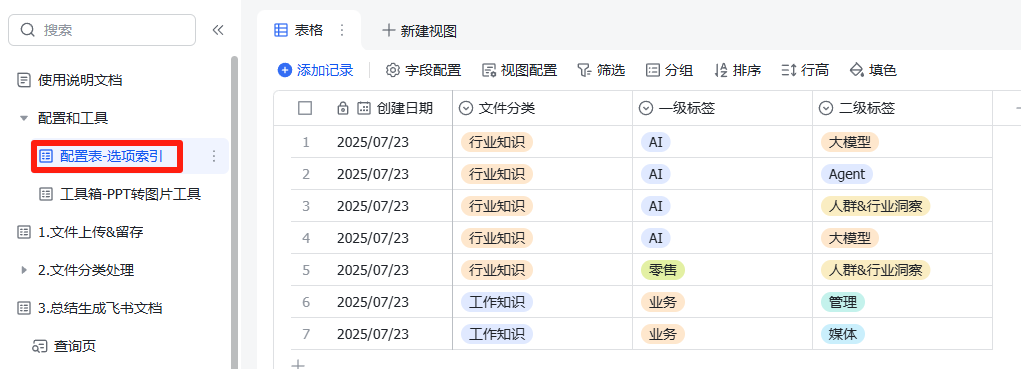This screenshot has height=369, width=1021.
Task: Click the 媒体 tag in row 7
Action: point(843,334)
